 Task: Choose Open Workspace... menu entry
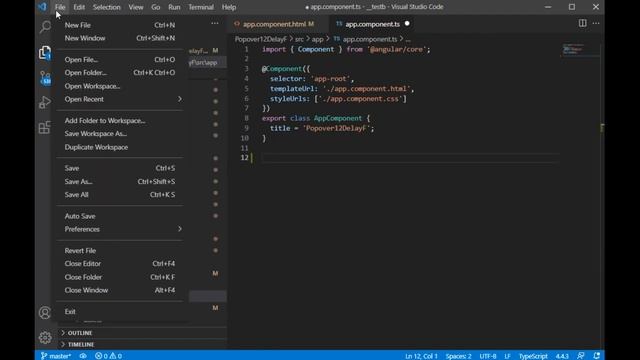pos(120,86)
